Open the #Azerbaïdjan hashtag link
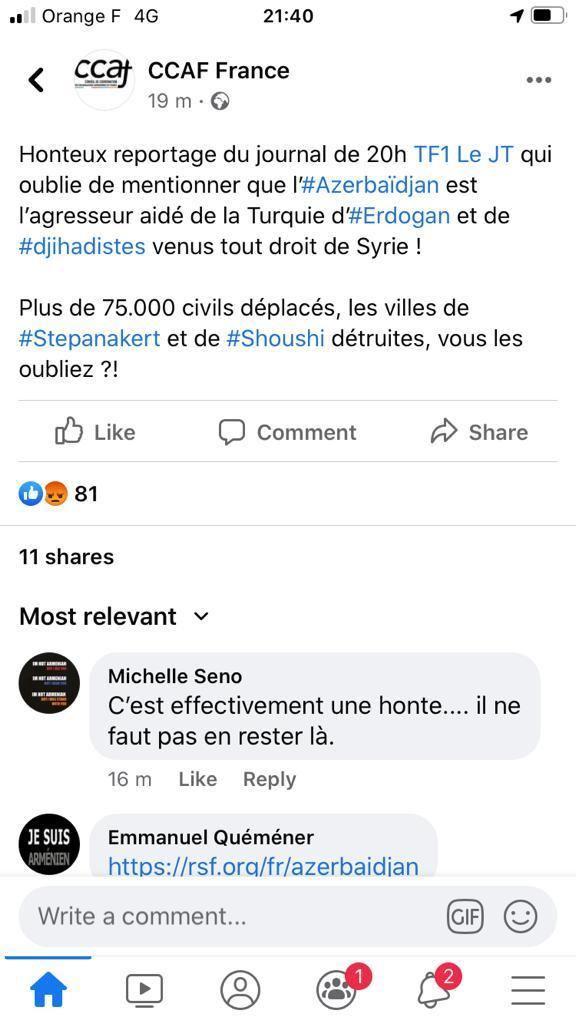This screenshot has height=1024, width=576. 370,185
